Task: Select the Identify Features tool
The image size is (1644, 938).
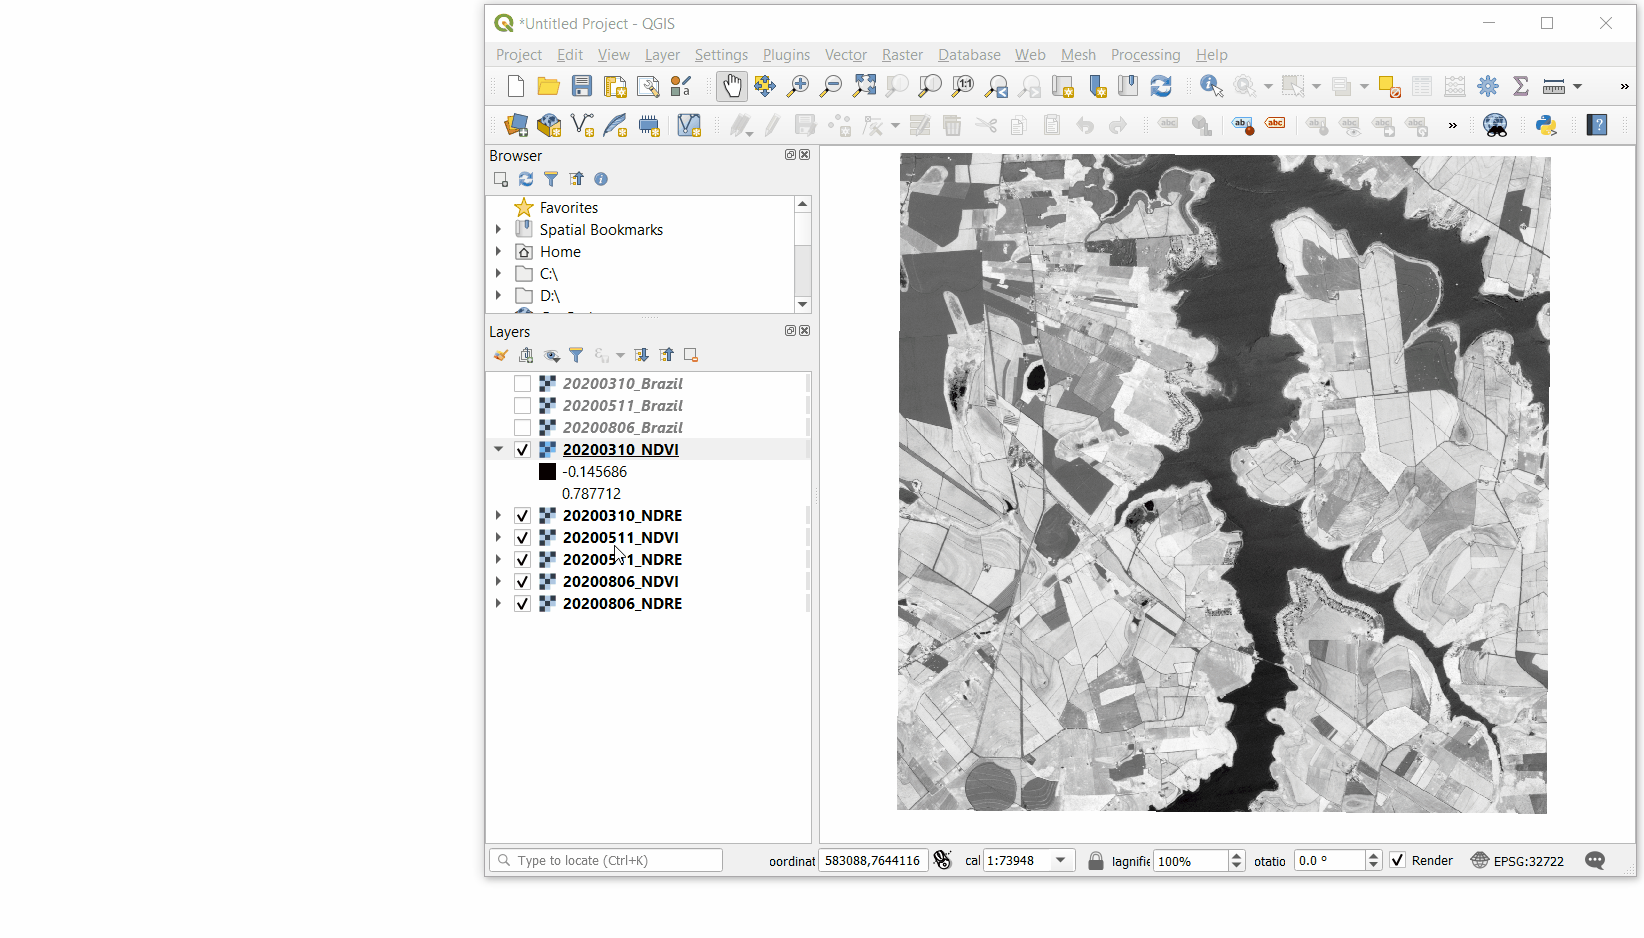Action: [x=1211, y=87]
